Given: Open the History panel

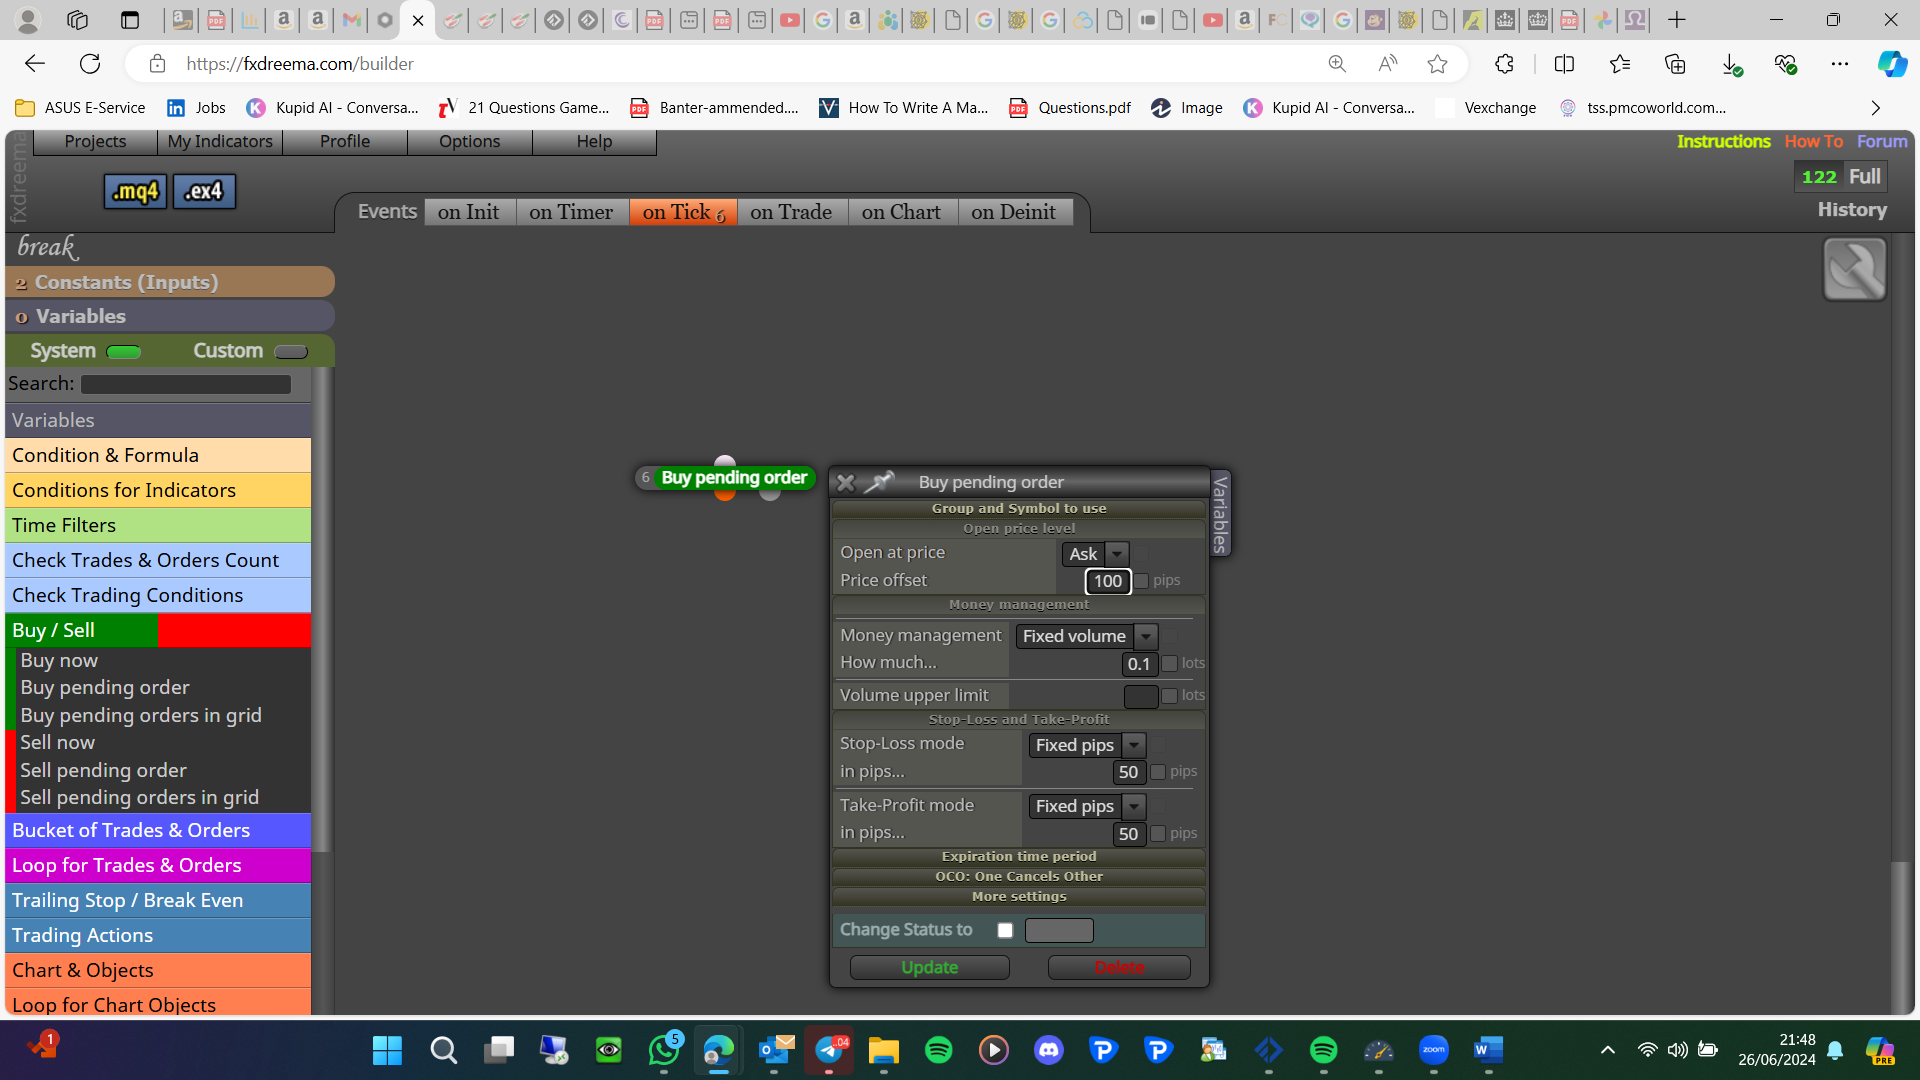Looking at the screenshot, I should click(1852, 210).
